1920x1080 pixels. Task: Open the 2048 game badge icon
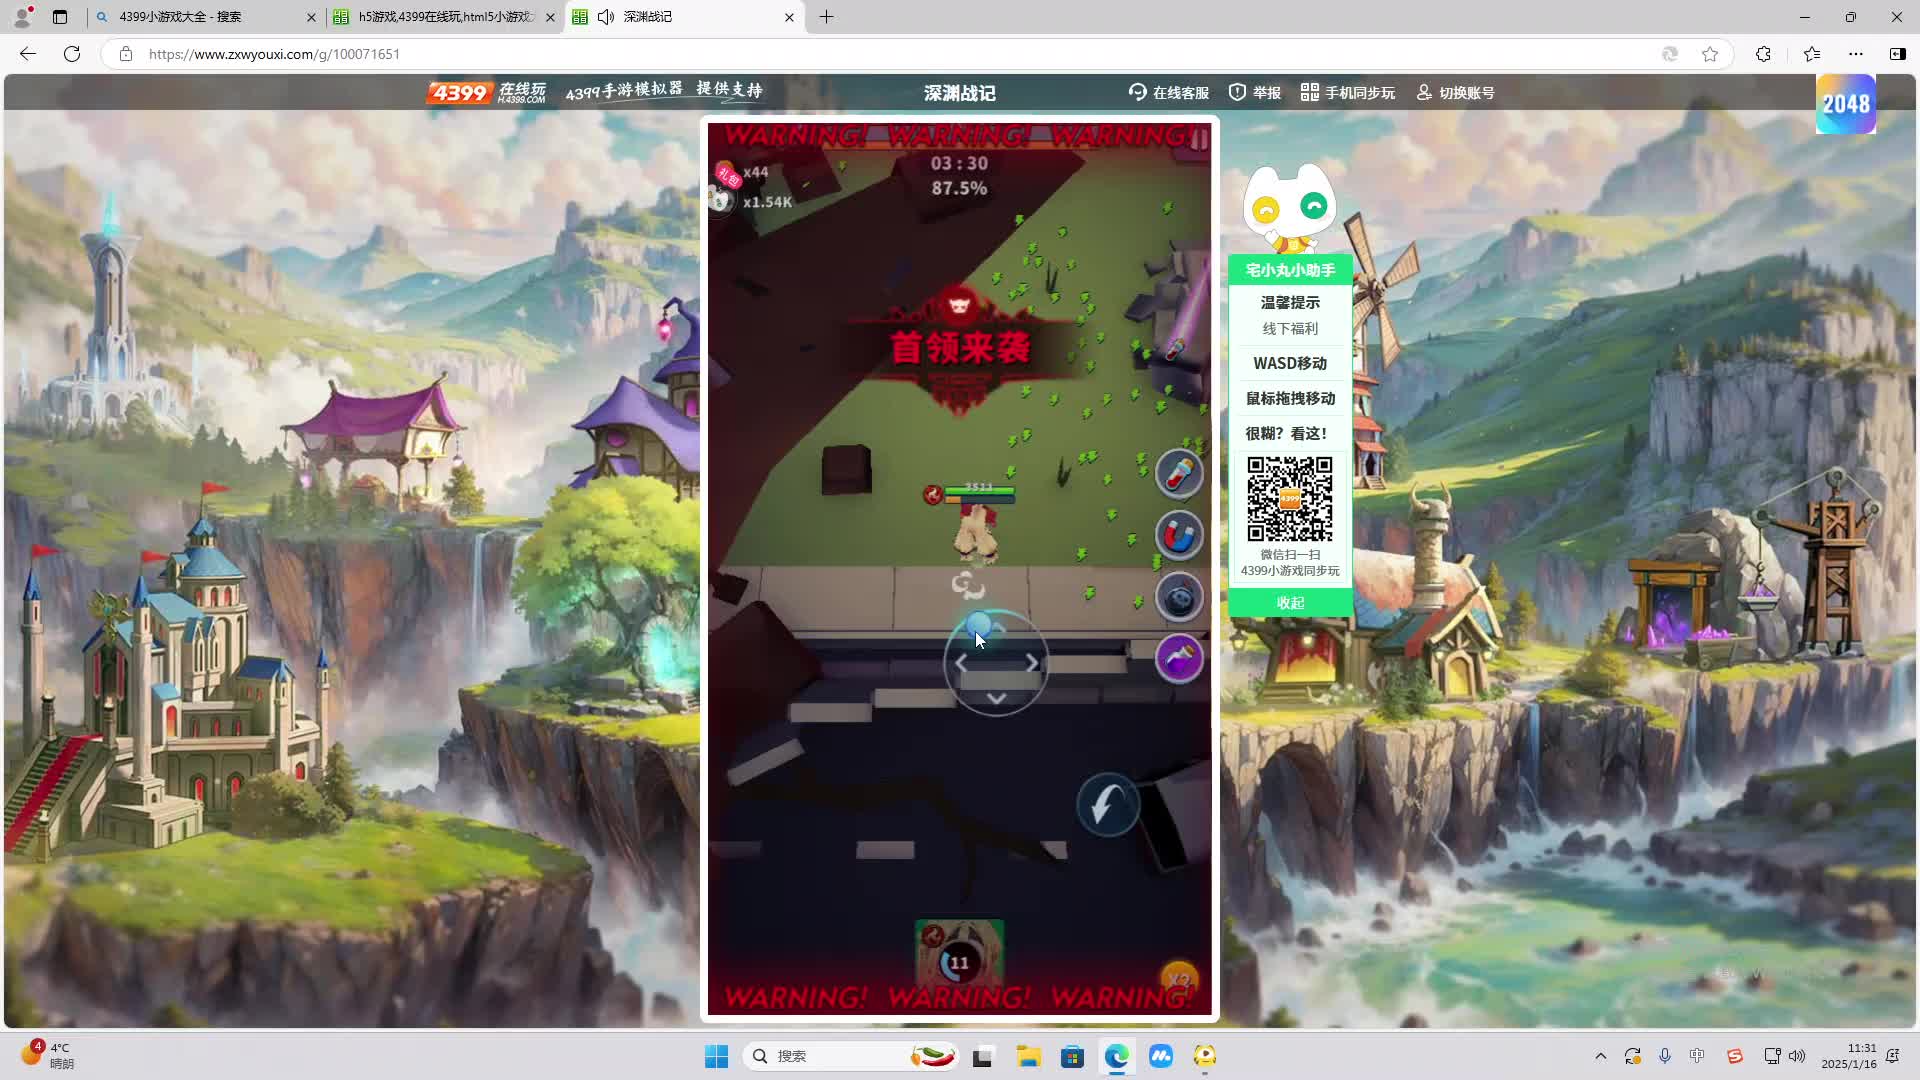(1845, 104)
